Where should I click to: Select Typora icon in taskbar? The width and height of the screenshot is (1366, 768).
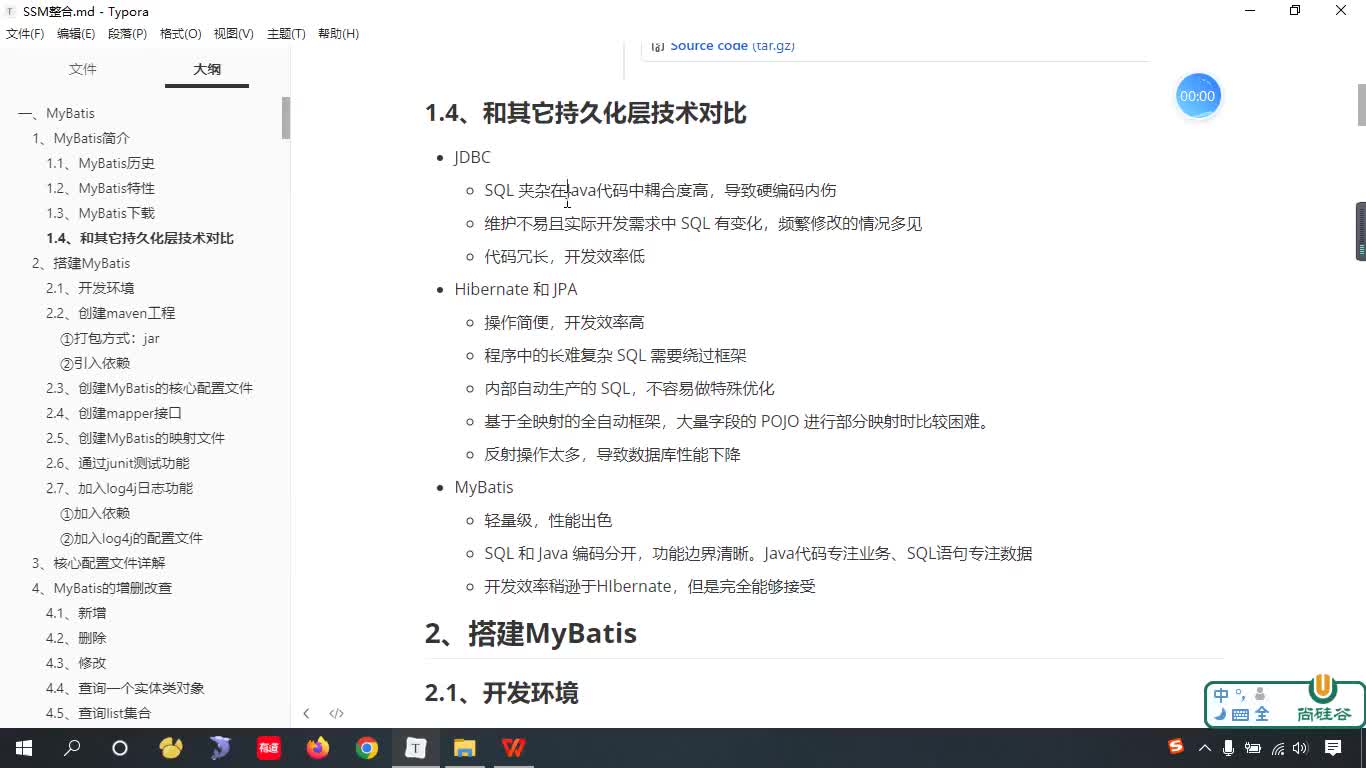(x=416, y=748)
